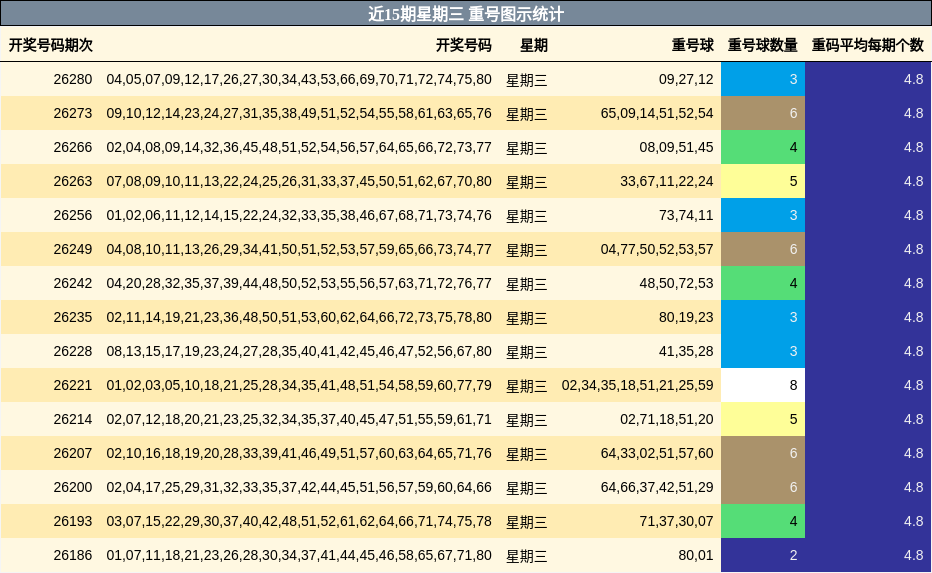Click the brown count cell for draw 26273

tap(763, 113)
